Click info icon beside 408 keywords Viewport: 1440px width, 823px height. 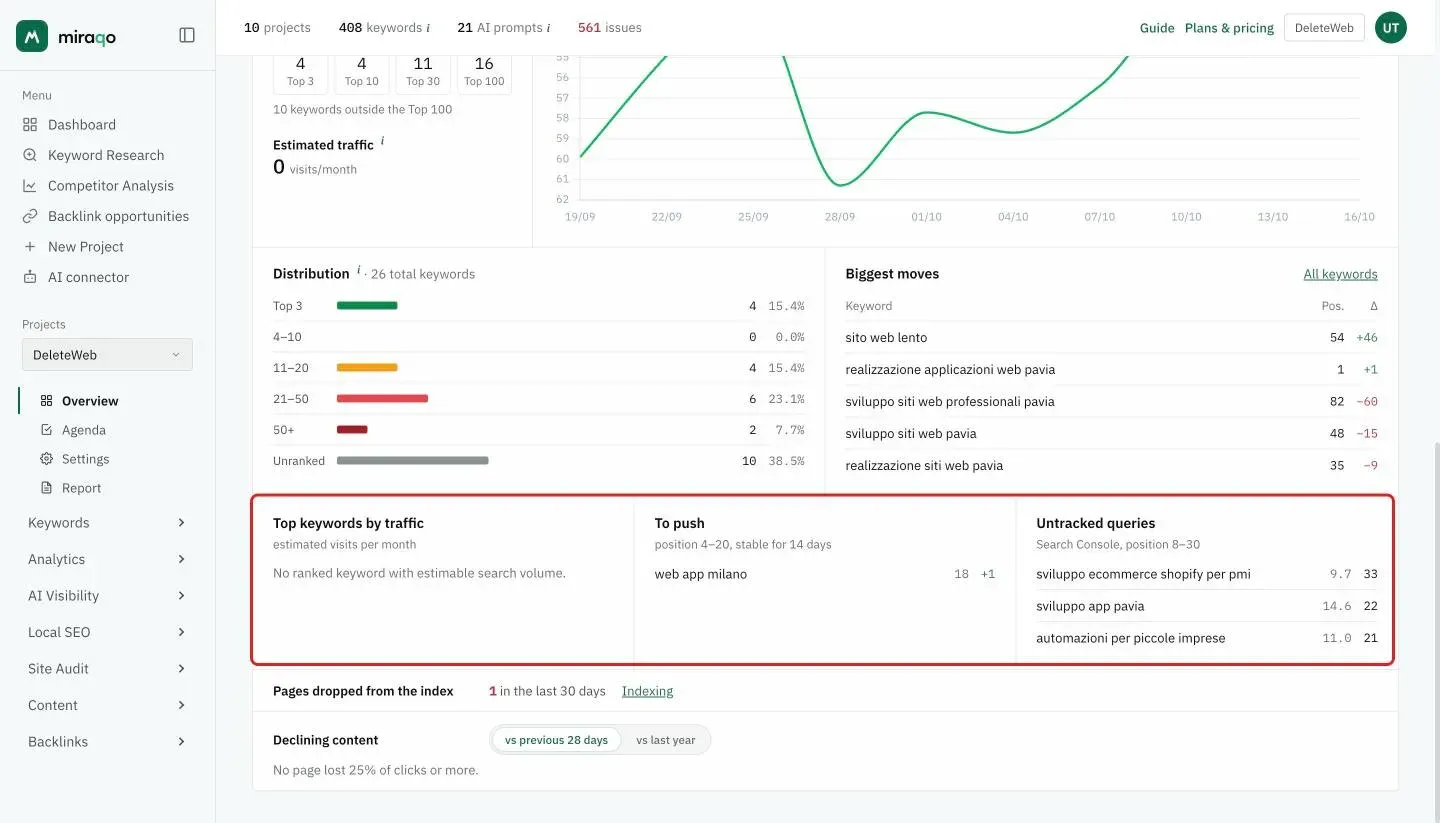tap(428, 28)
